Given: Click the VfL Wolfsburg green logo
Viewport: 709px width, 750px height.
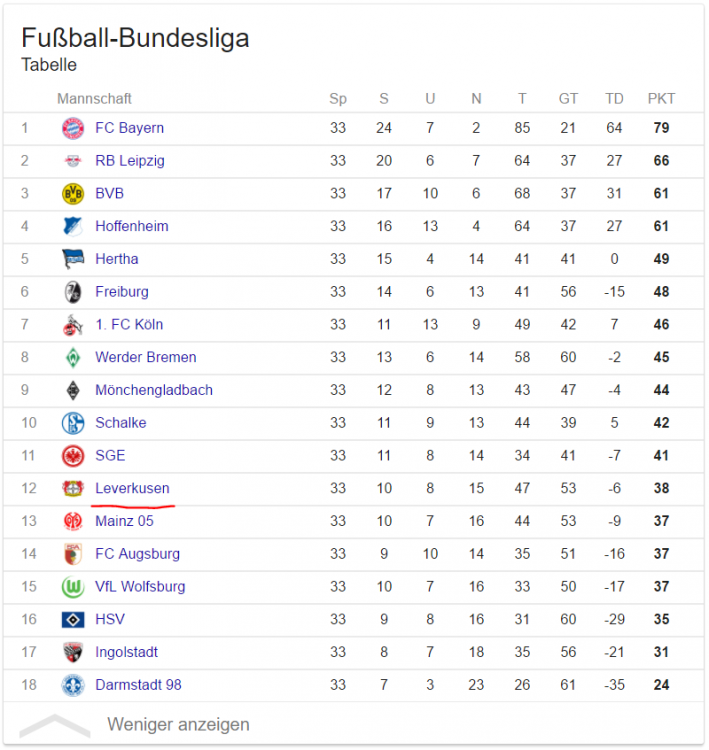Looking at the screenshot, I should 73,587.
